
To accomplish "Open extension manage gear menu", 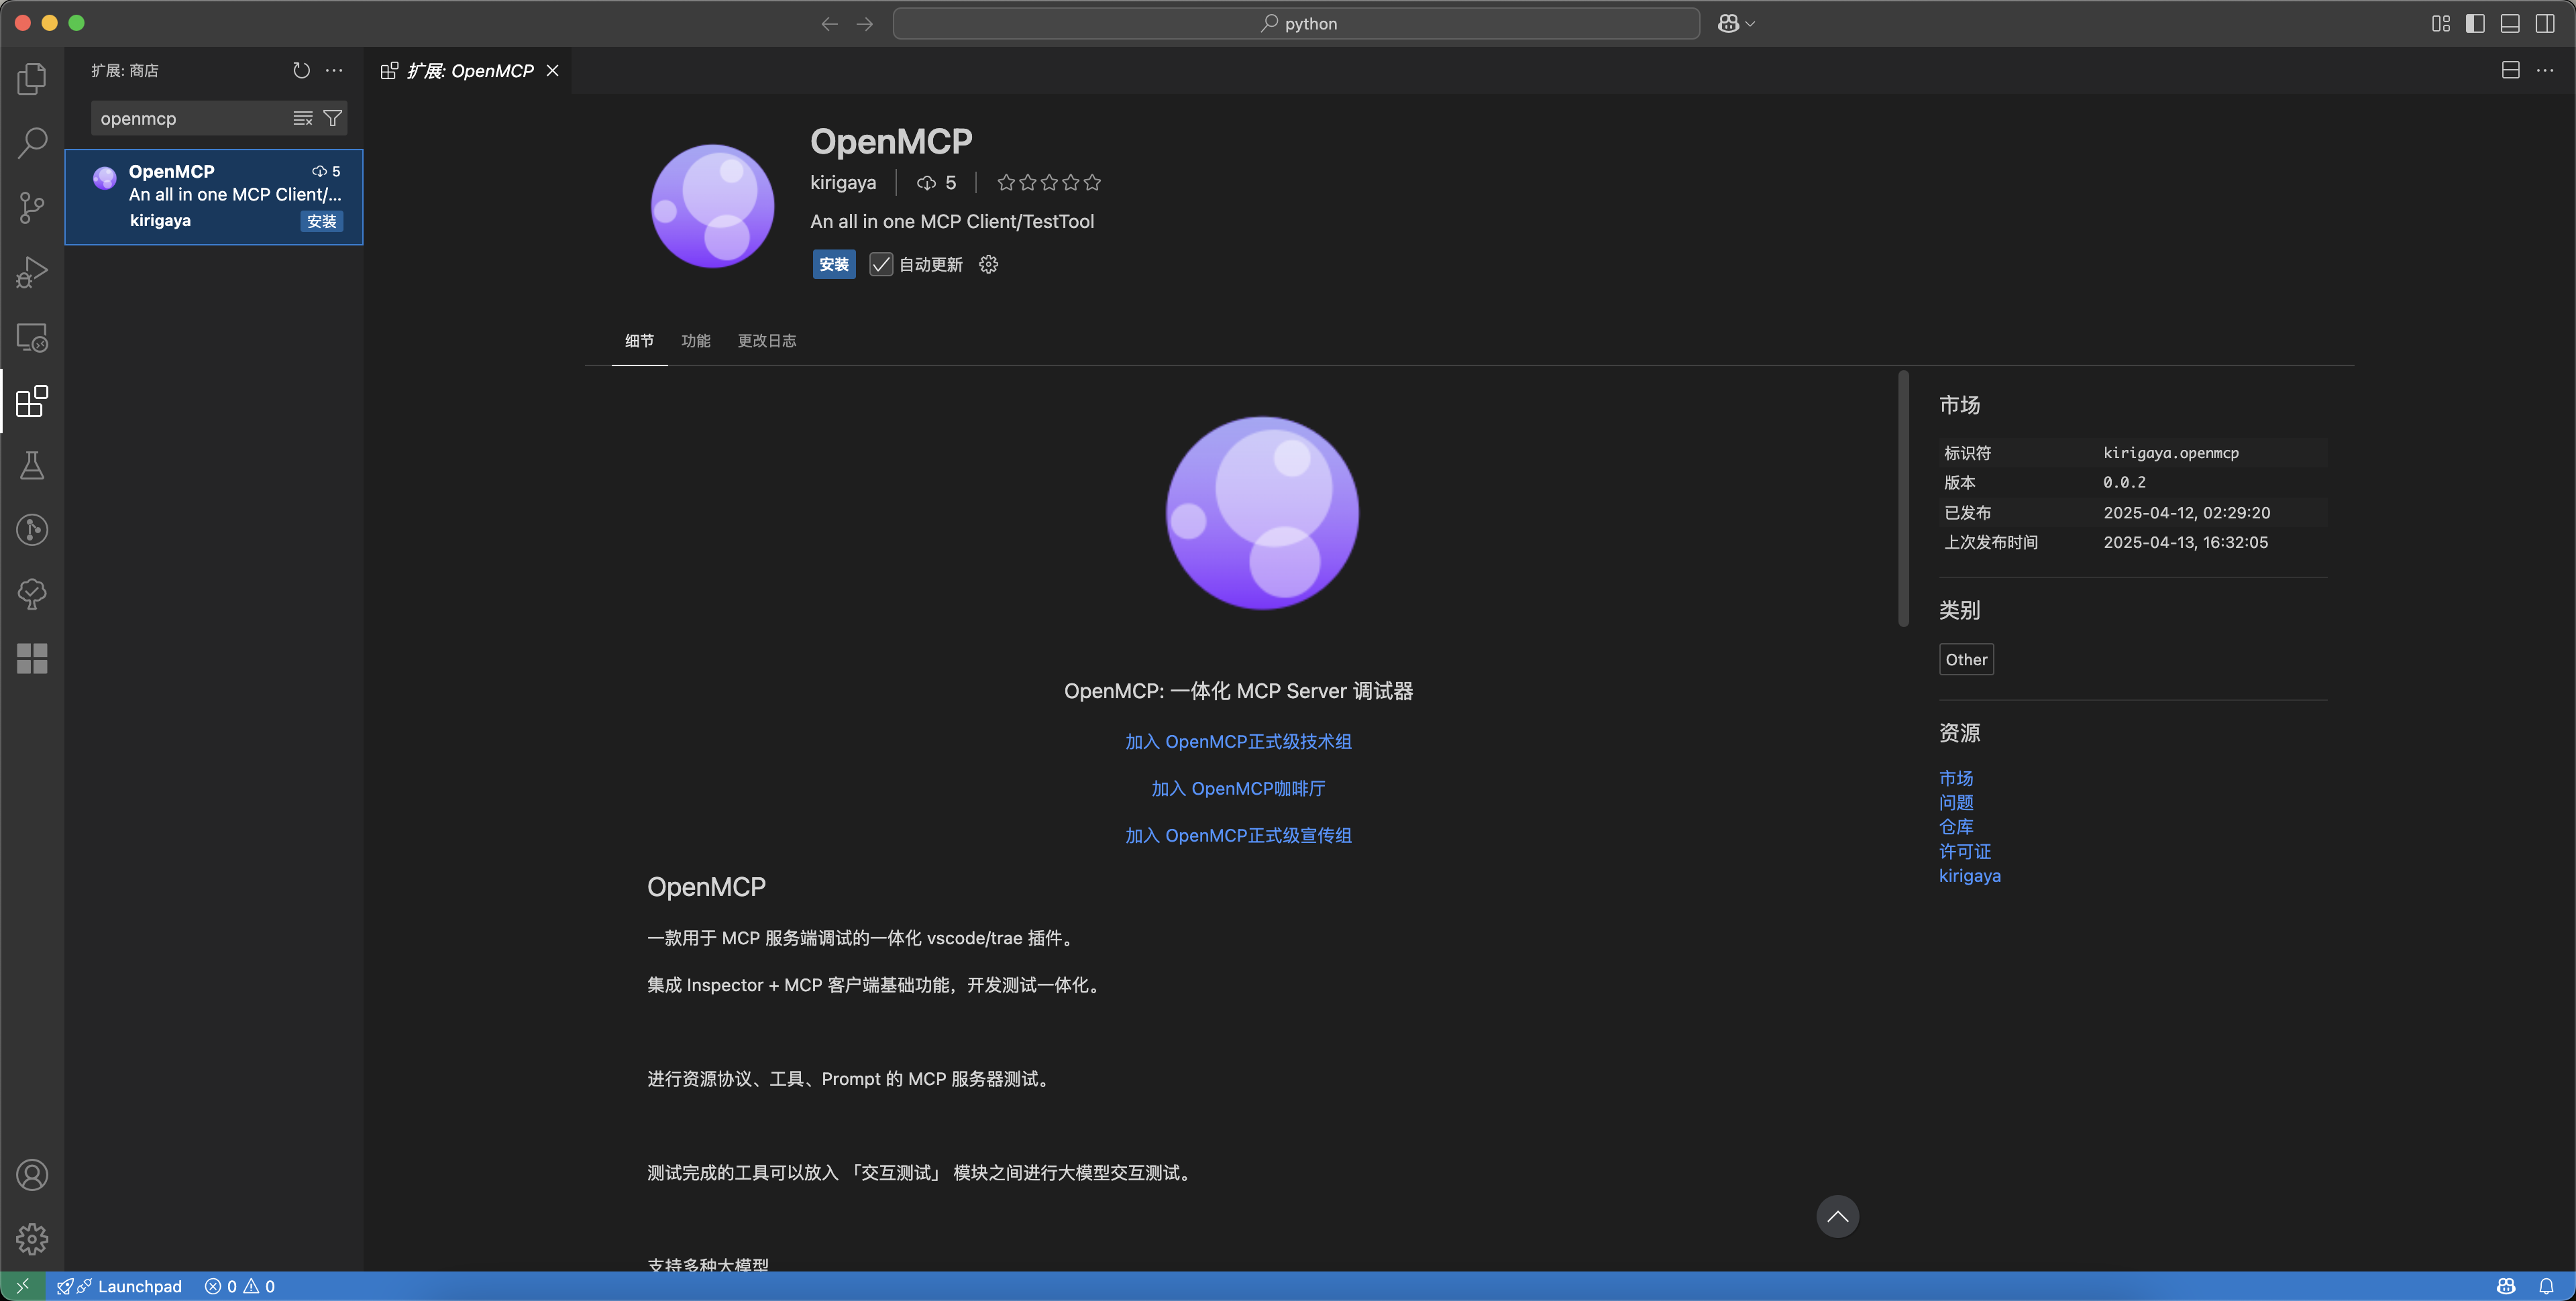I will point(988,264).
